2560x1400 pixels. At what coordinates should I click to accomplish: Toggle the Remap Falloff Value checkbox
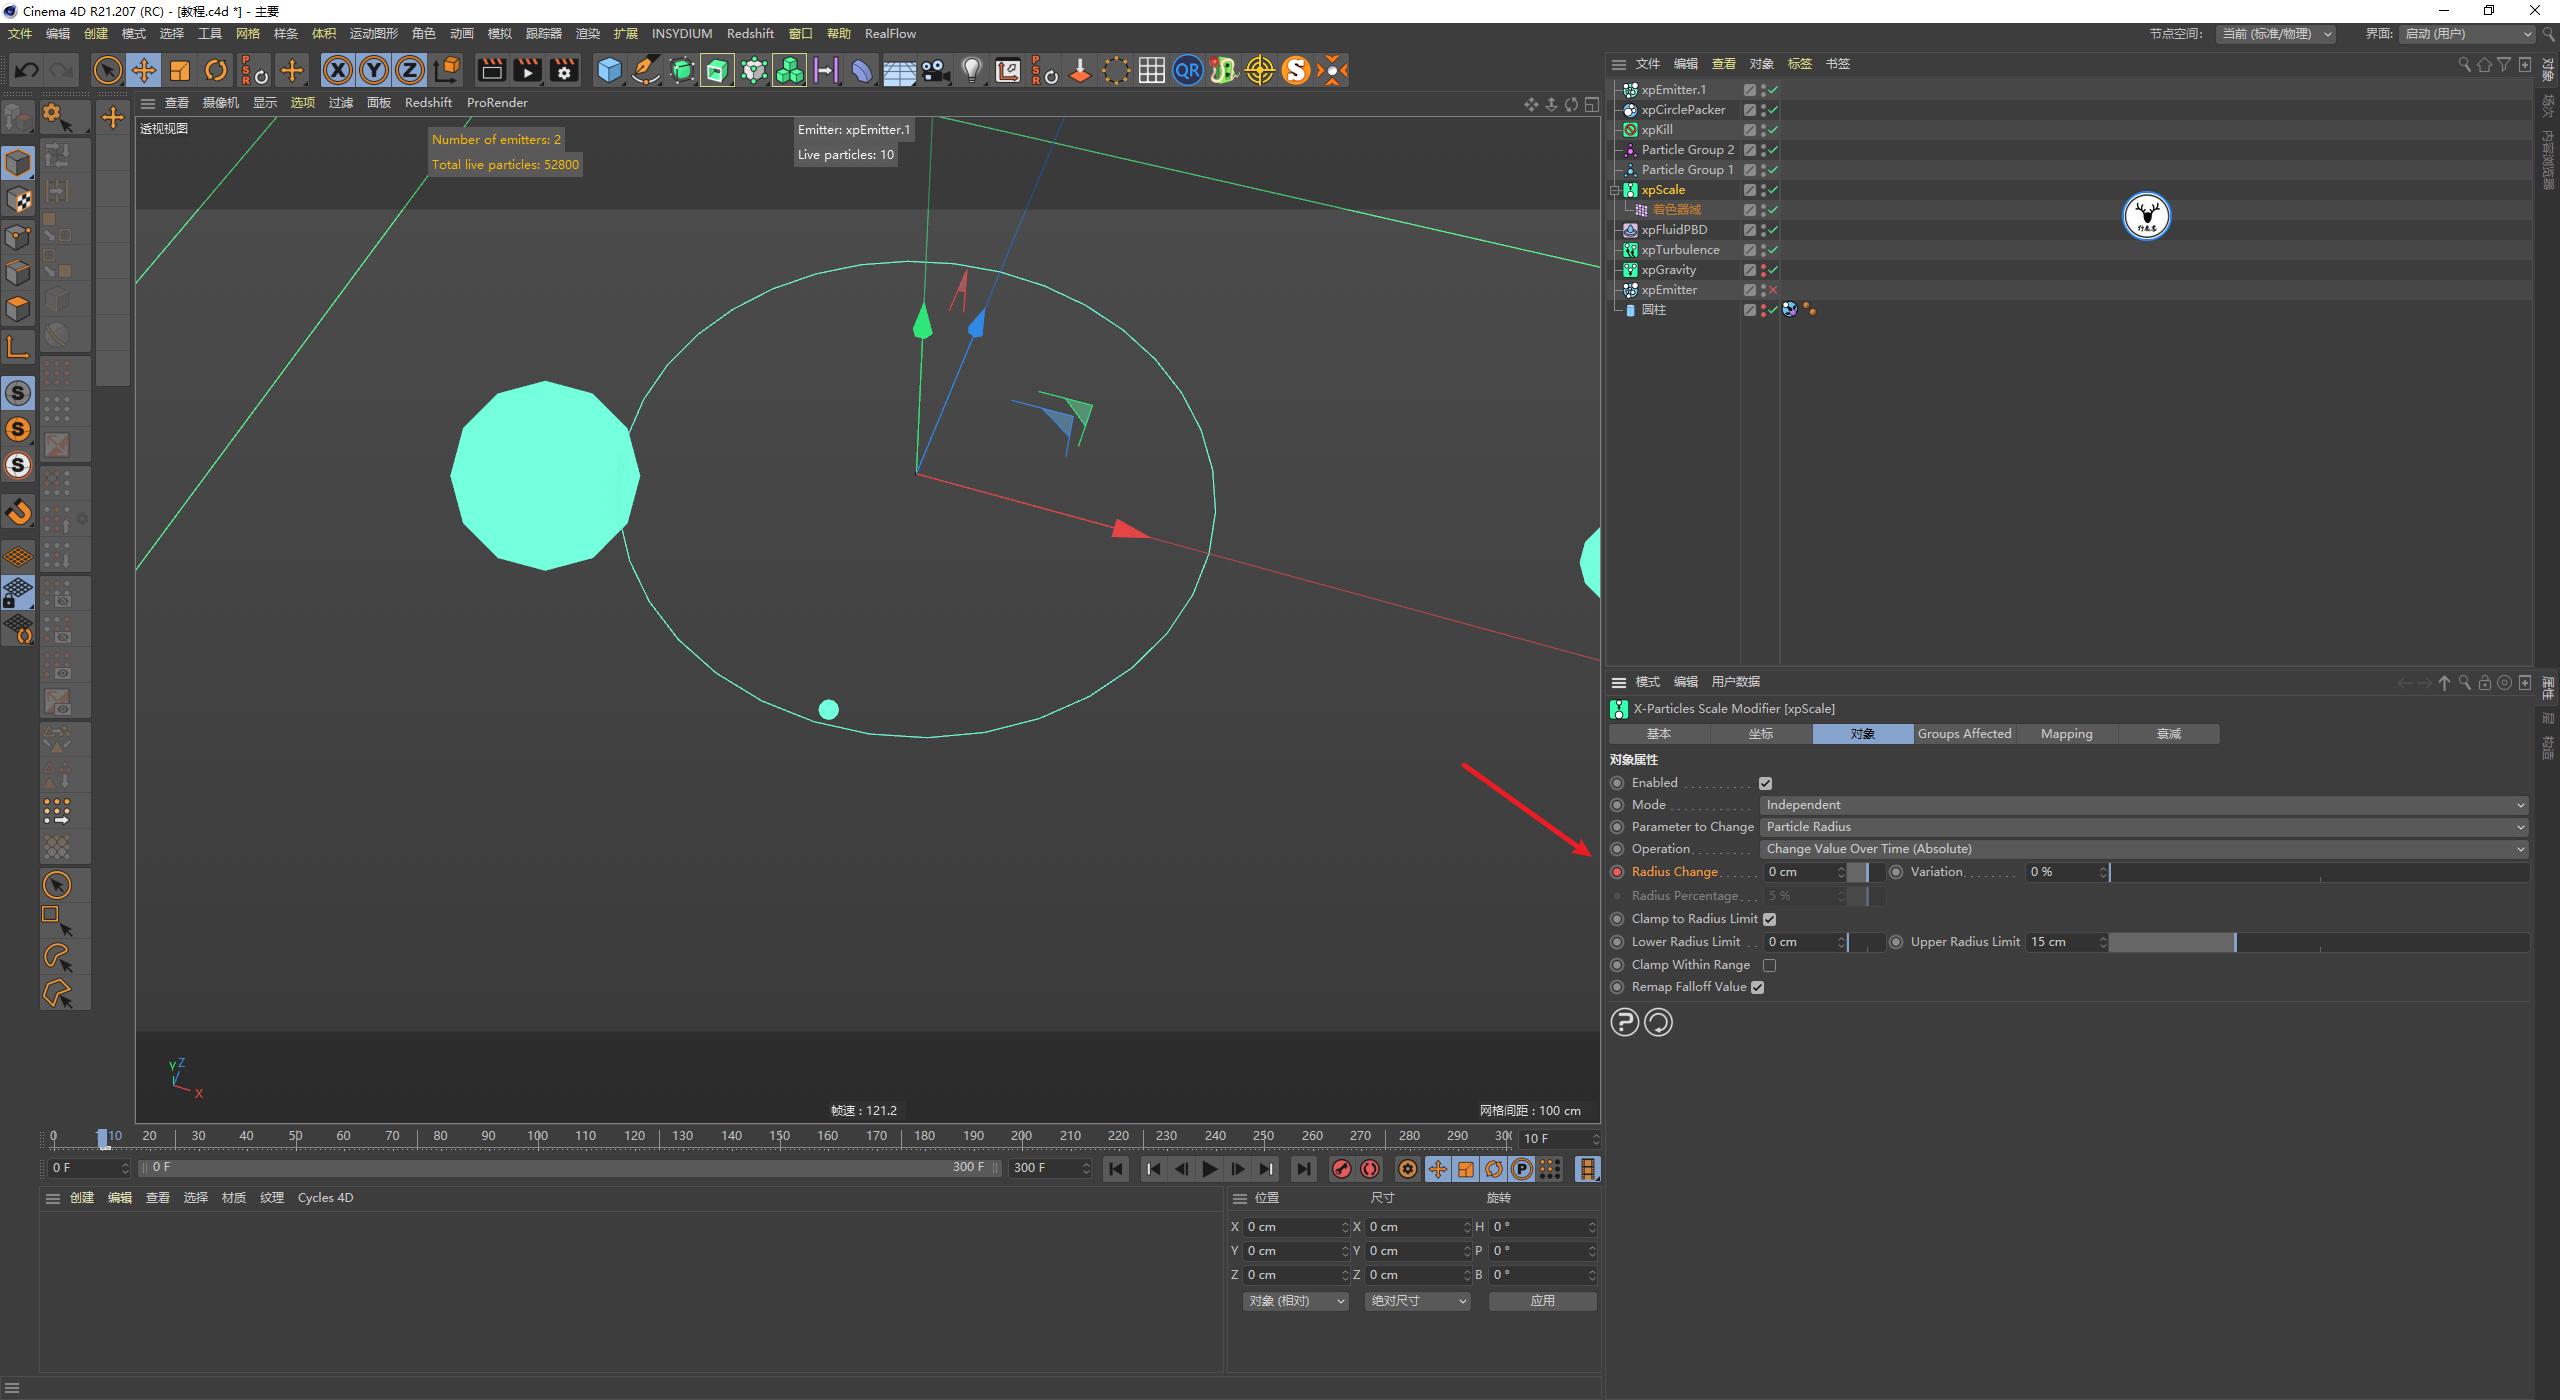pyautogui.click(x=1758, y=987)
